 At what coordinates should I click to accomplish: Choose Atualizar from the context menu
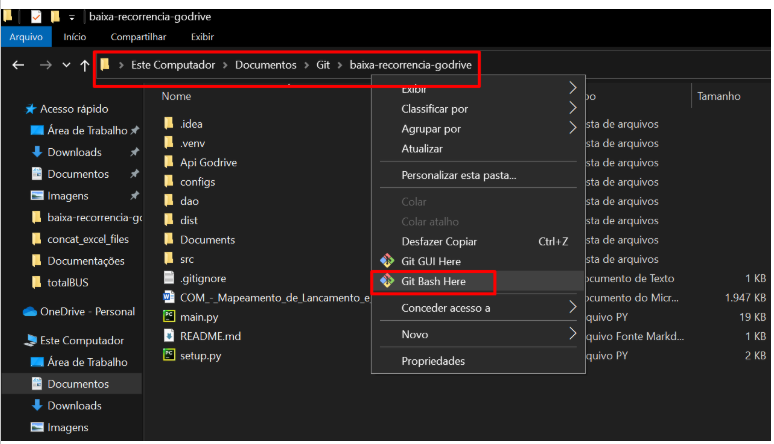coord(422,149)
